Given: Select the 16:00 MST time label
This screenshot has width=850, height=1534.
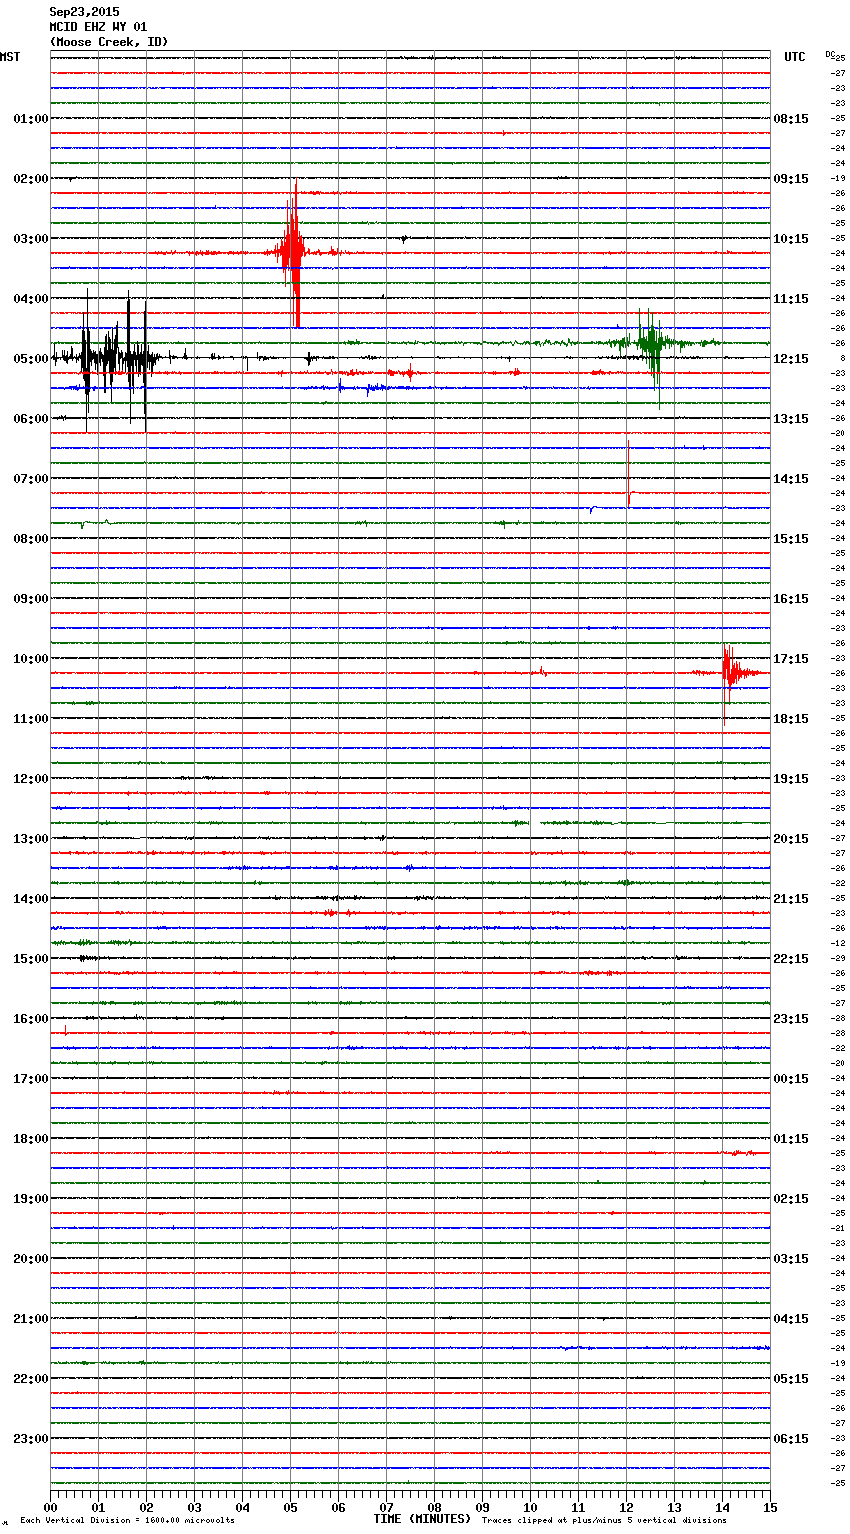Looking at the screenshot, I should [30, 1018].
